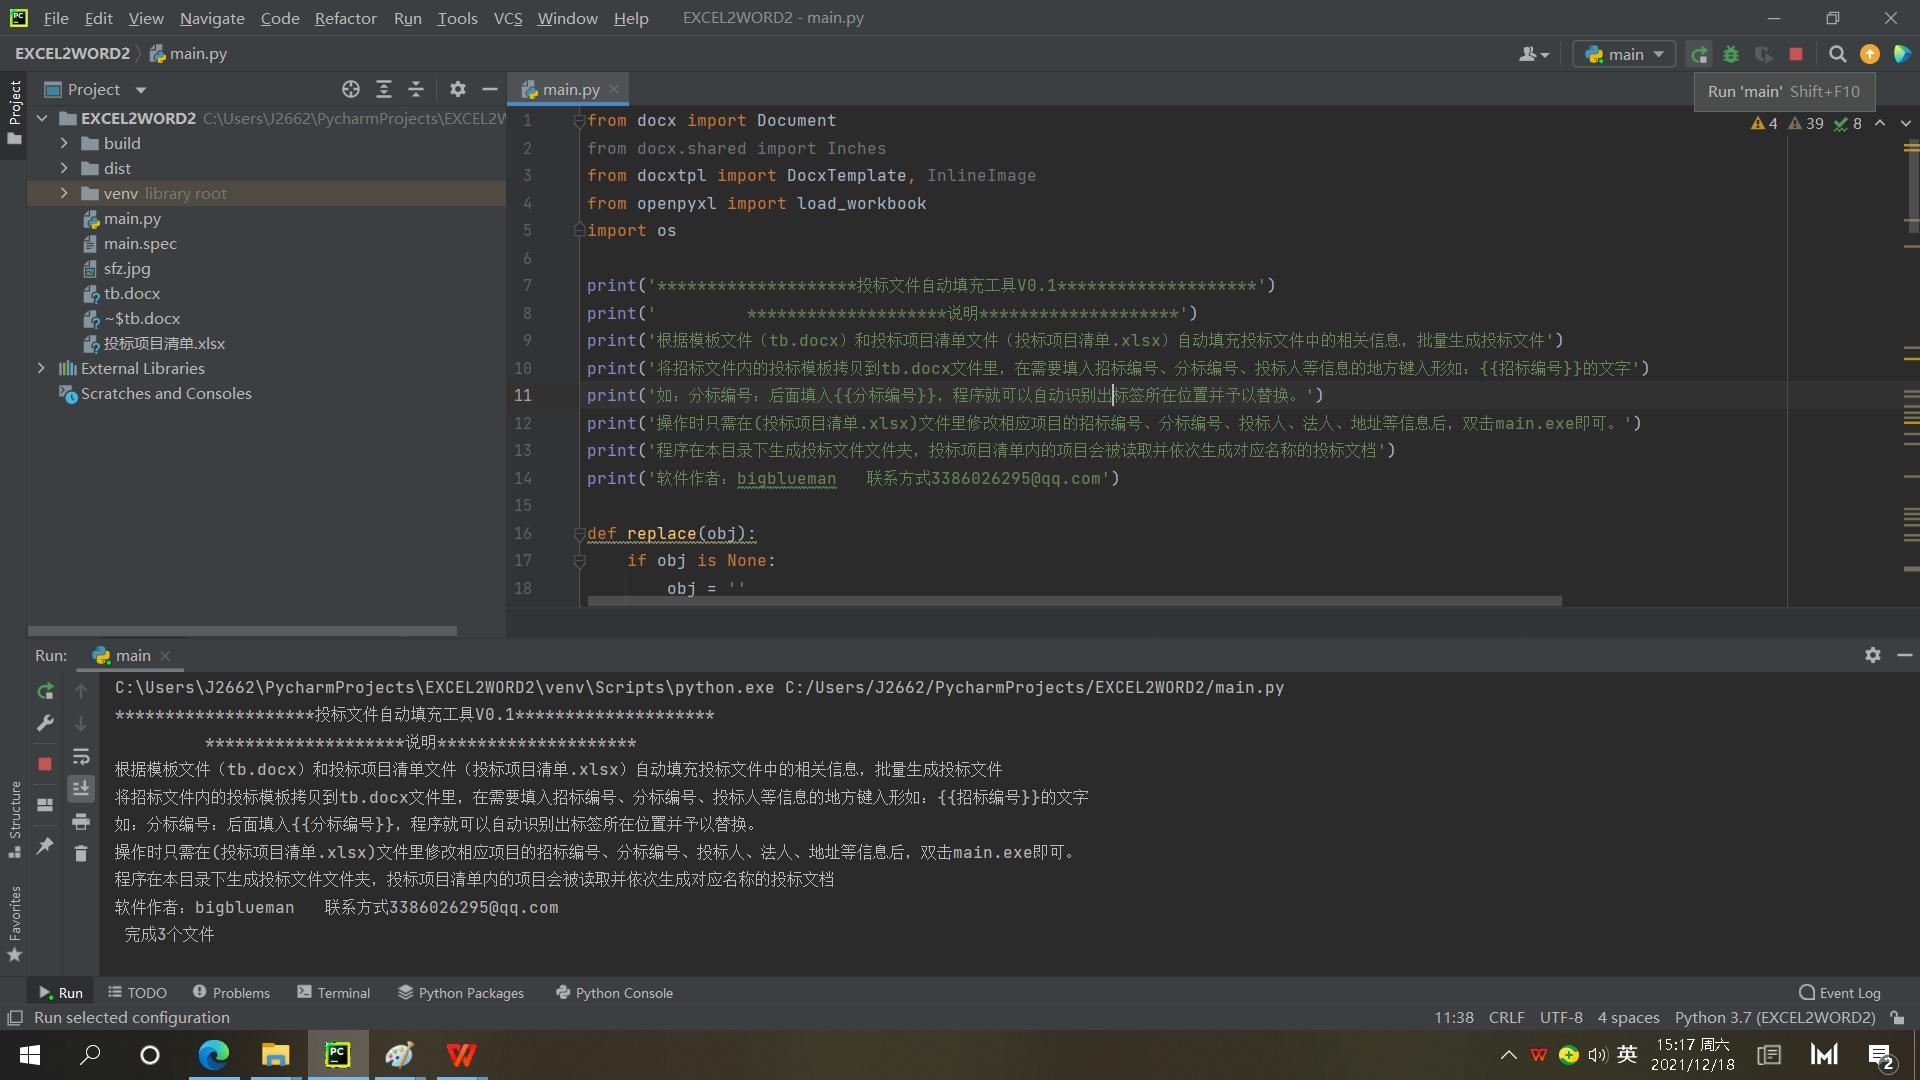
Task: Open Search Everywhere magnifier icon
Action: (x=1838, y=55)
